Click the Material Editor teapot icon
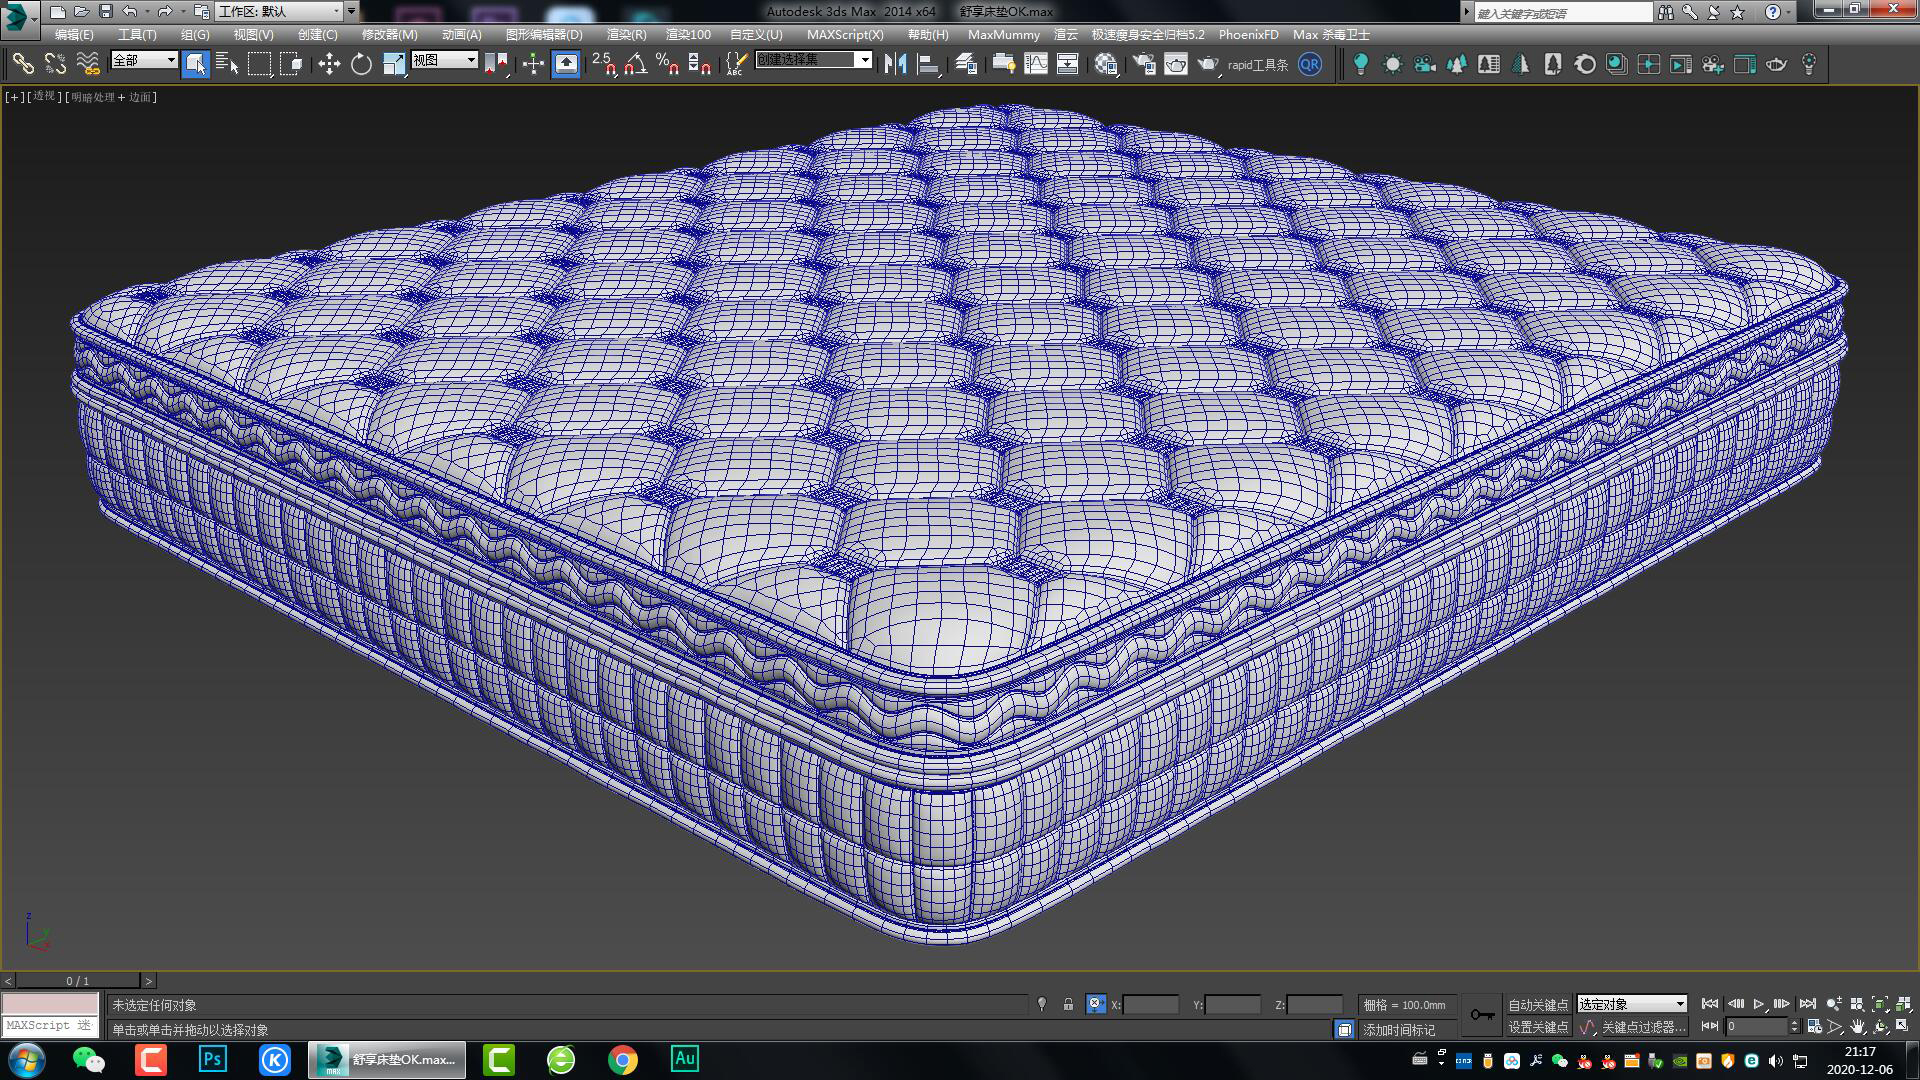The width and height of the screenshot is (1920, 1080). 1105,63
